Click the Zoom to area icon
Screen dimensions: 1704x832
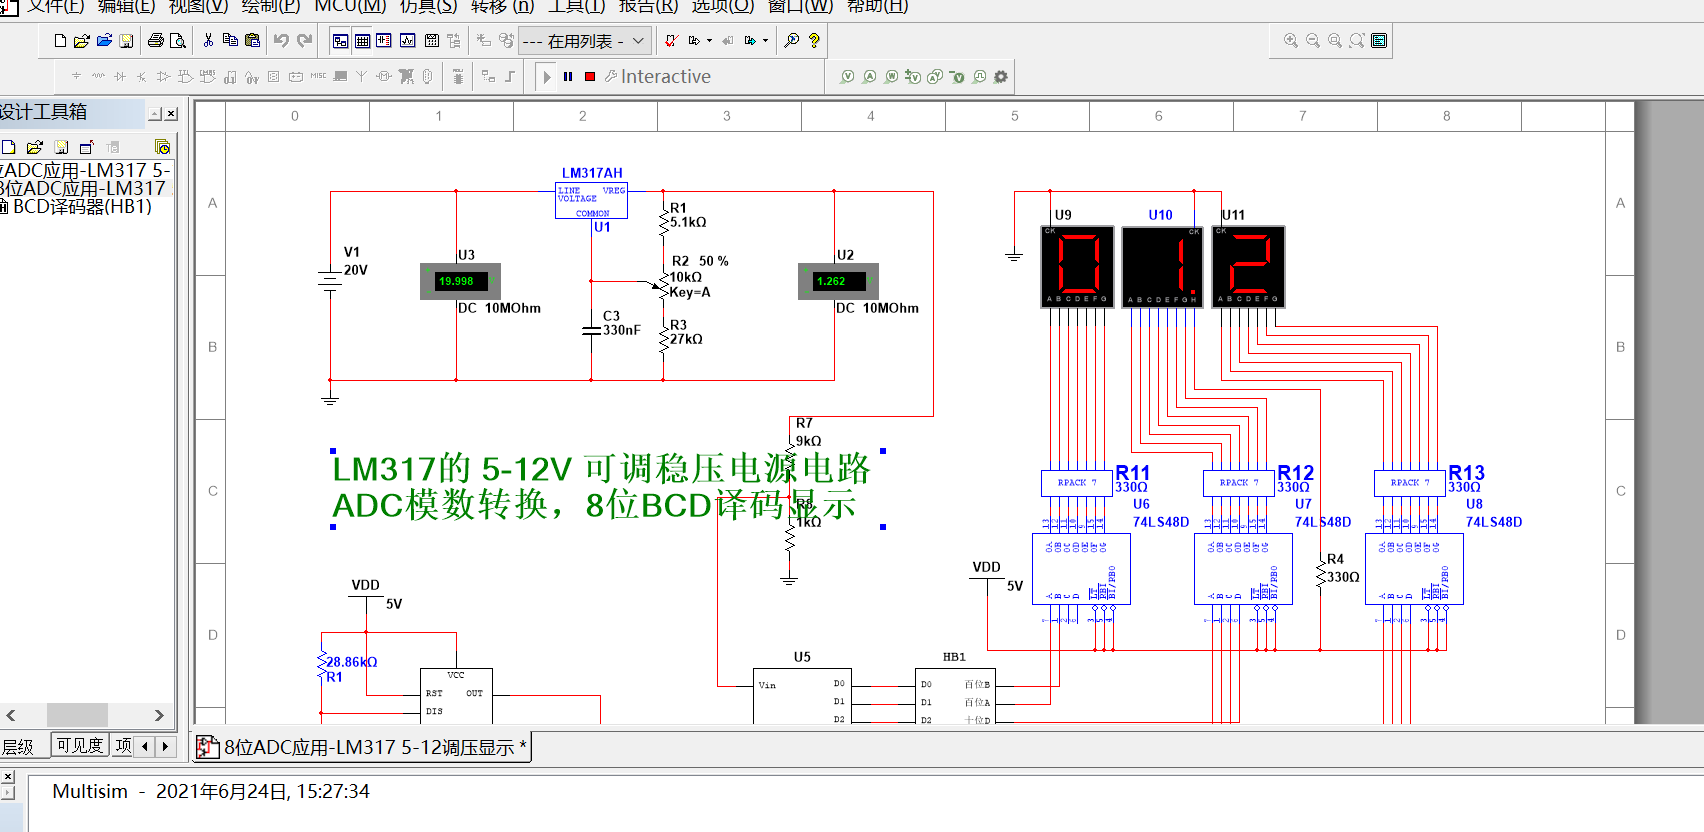coord(1335,41)
